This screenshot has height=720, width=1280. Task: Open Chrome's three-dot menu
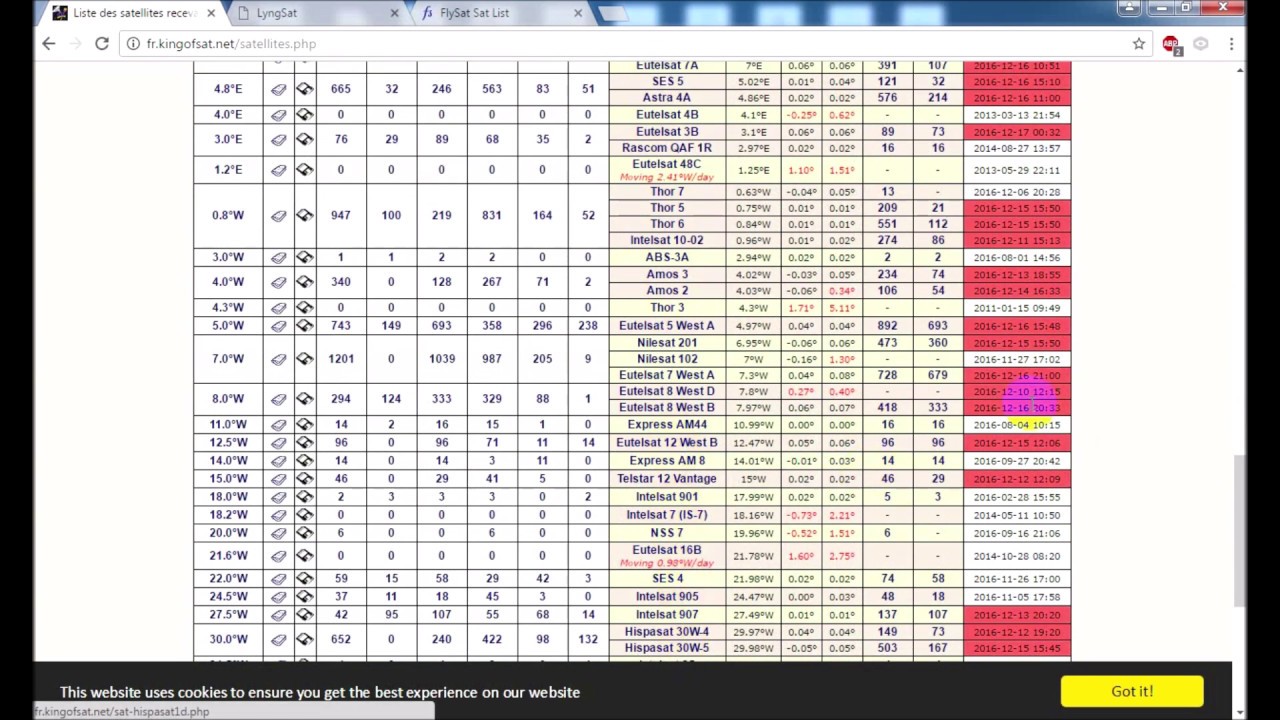pyautogui.click(x=1231, y=44)
